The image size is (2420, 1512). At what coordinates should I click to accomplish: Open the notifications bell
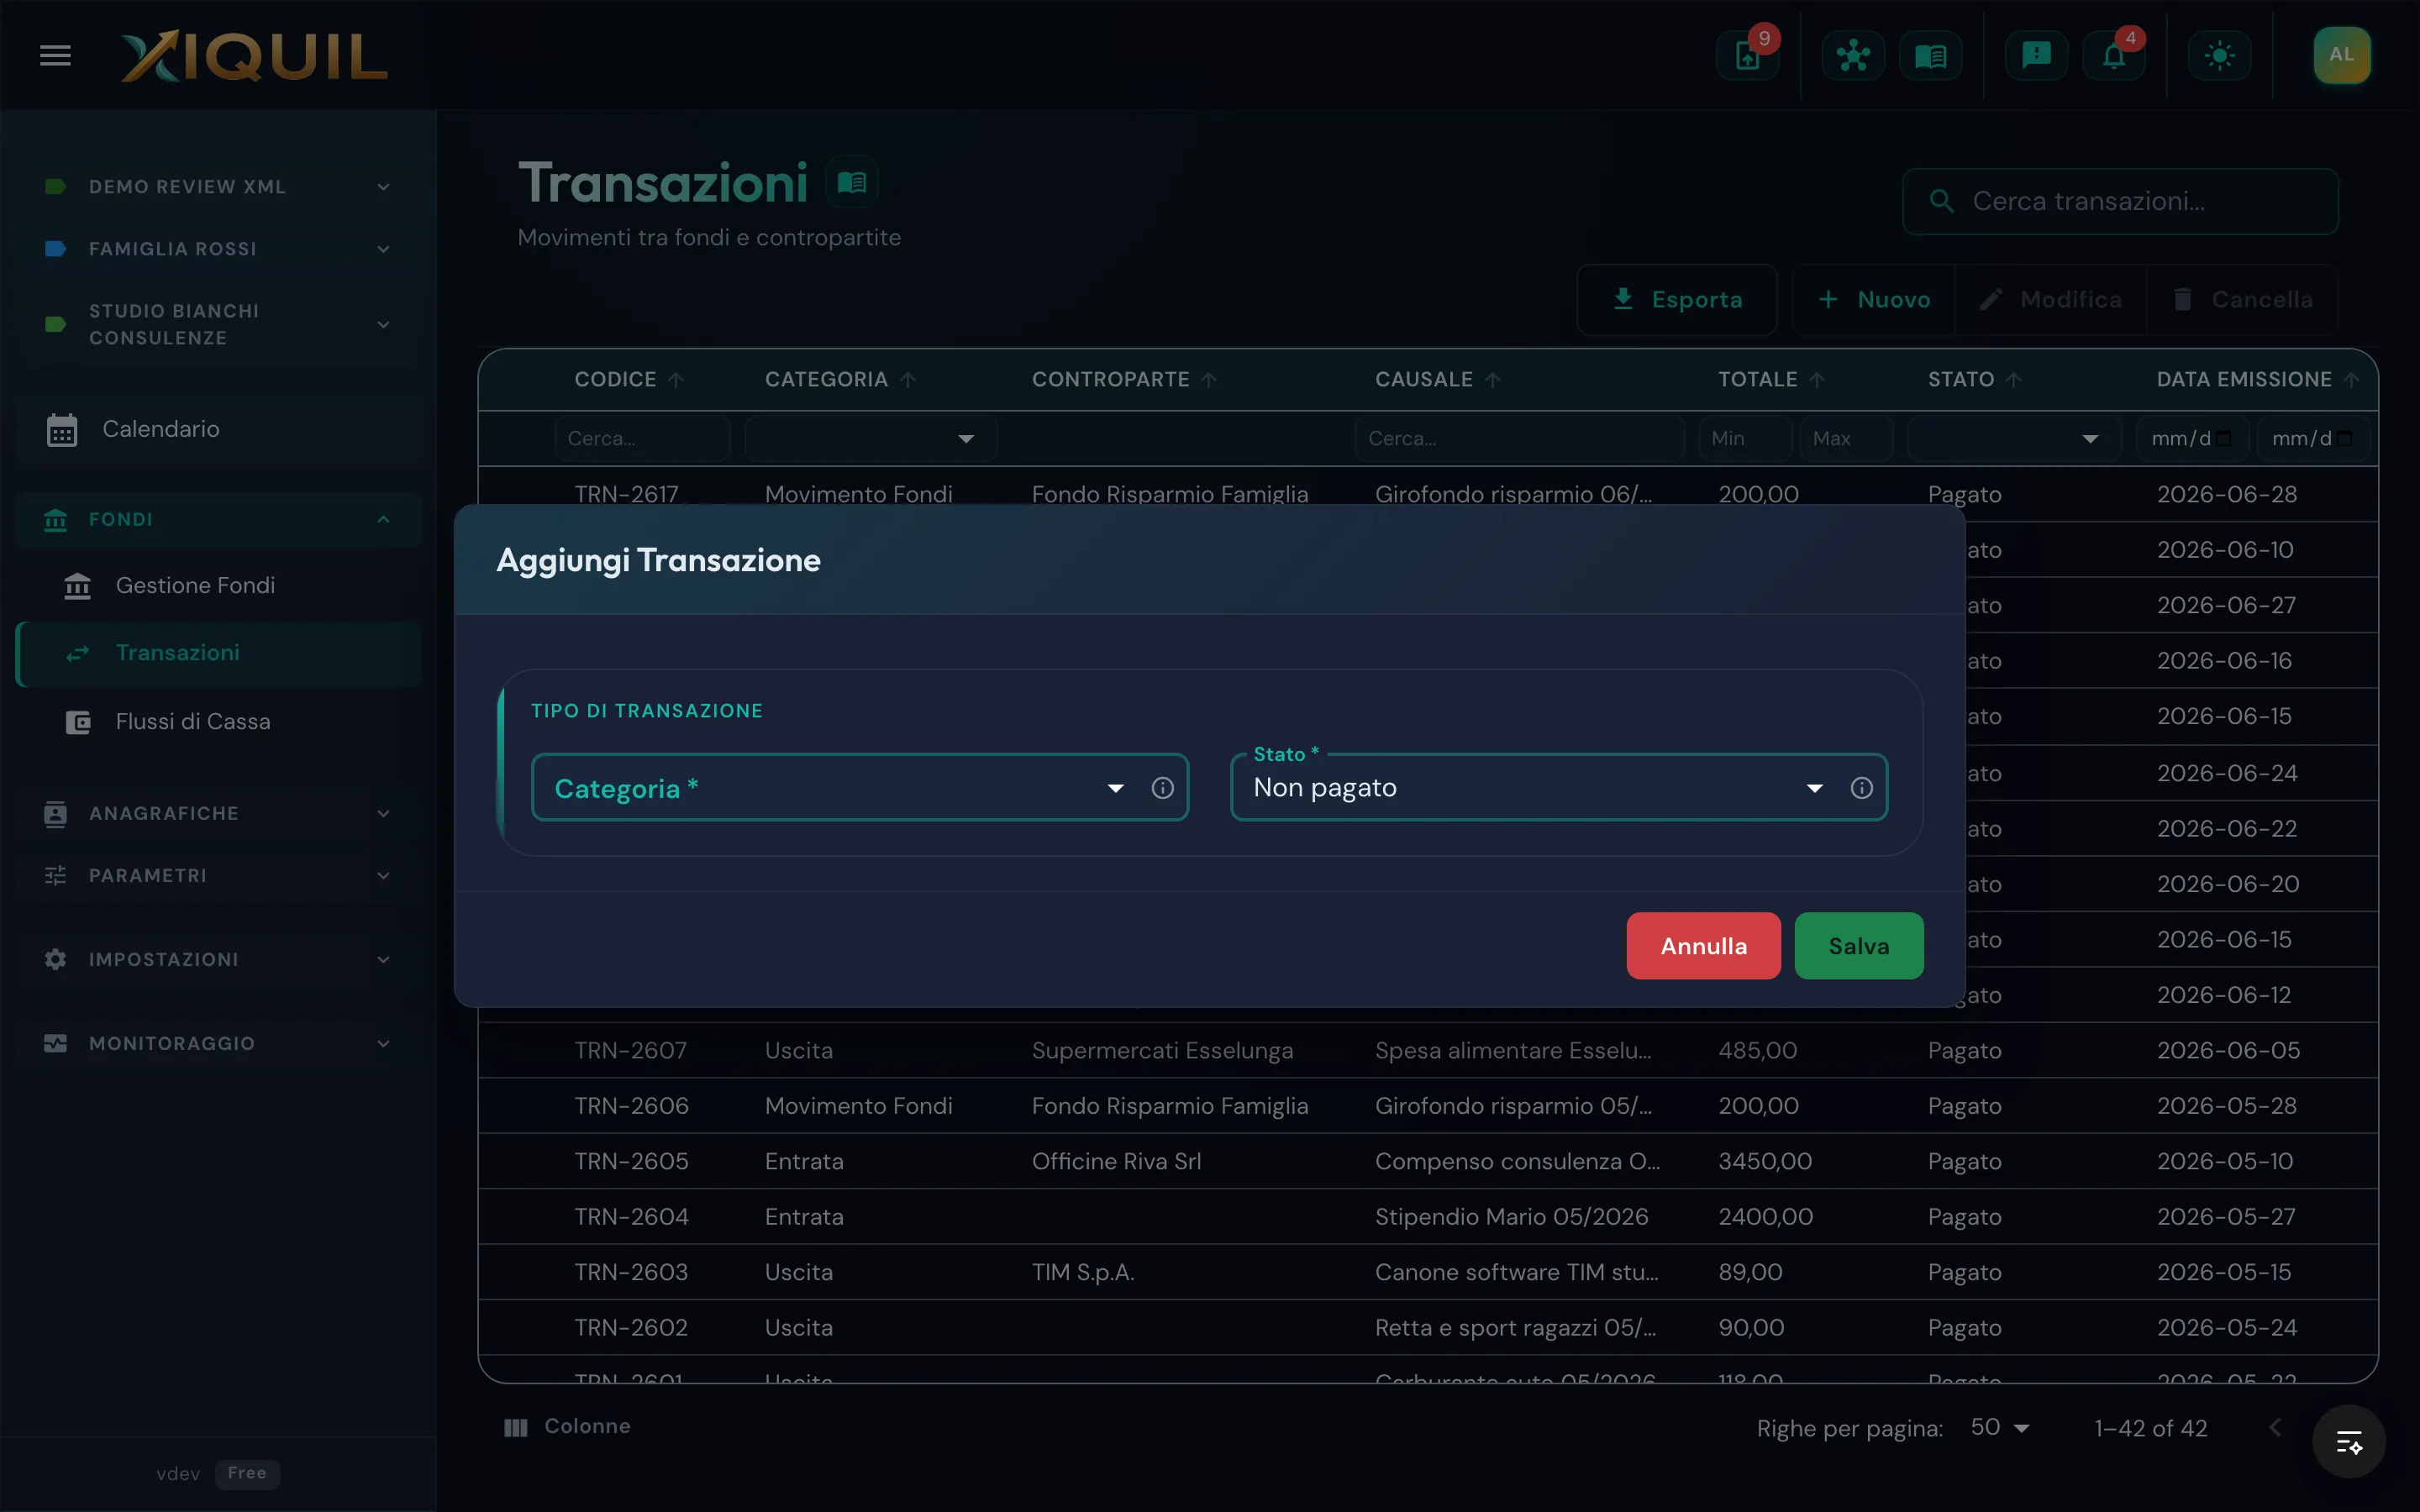pyautogui.click(x=2113, y=55)
